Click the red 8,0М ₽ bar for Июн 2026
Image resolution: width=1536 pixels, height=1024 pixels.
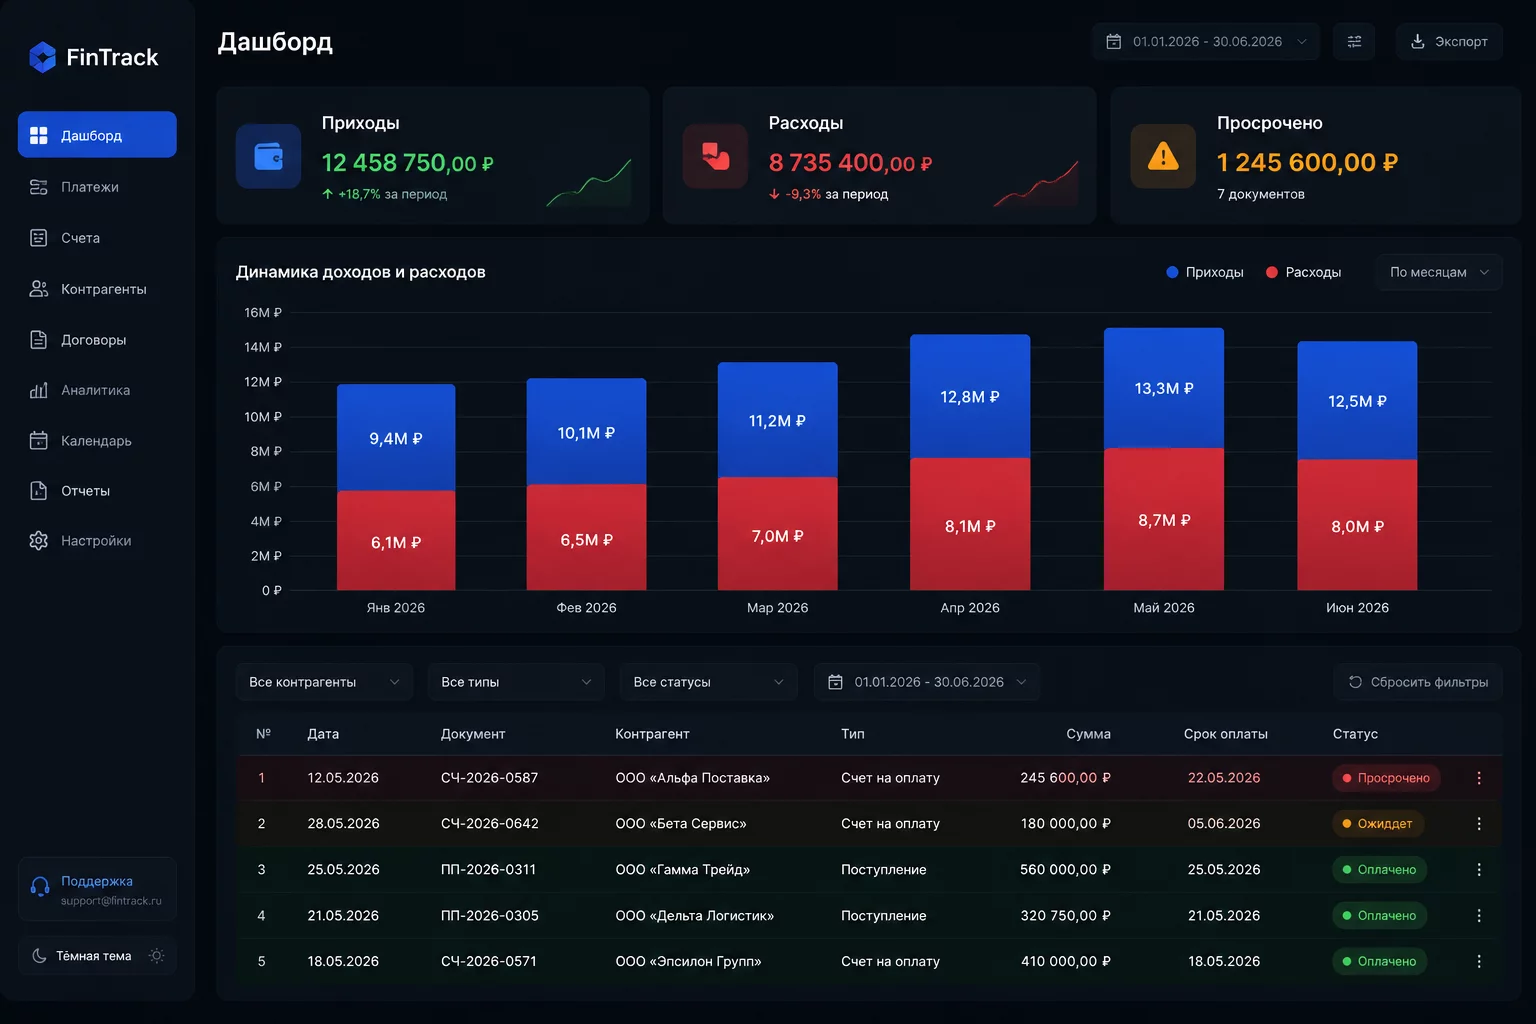pos(1357,526)
